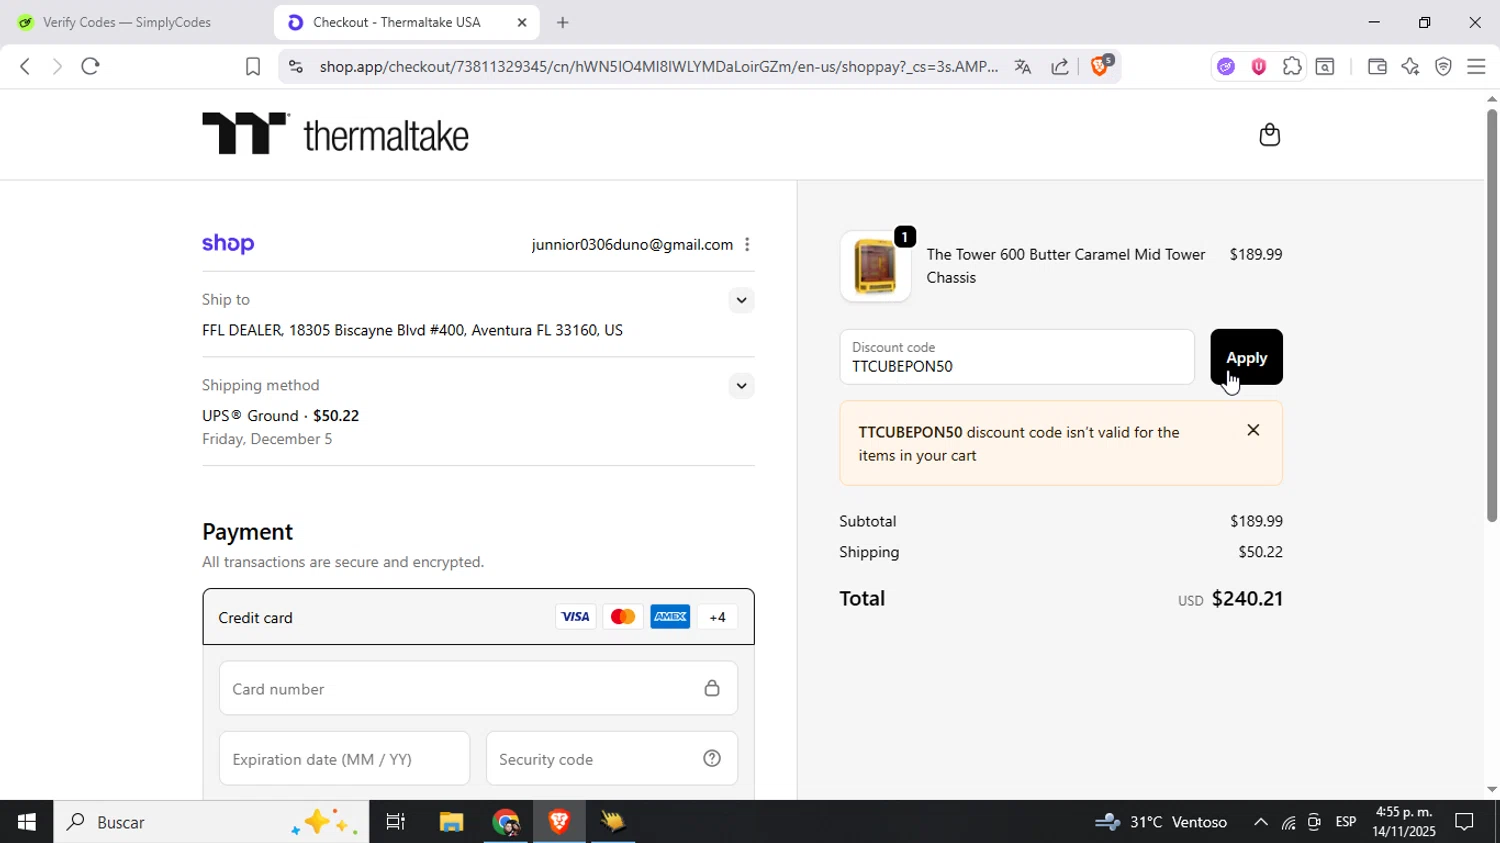The image size is (1500, 843).
Task: Expand the Ship to address section
Action: point(741,300)
